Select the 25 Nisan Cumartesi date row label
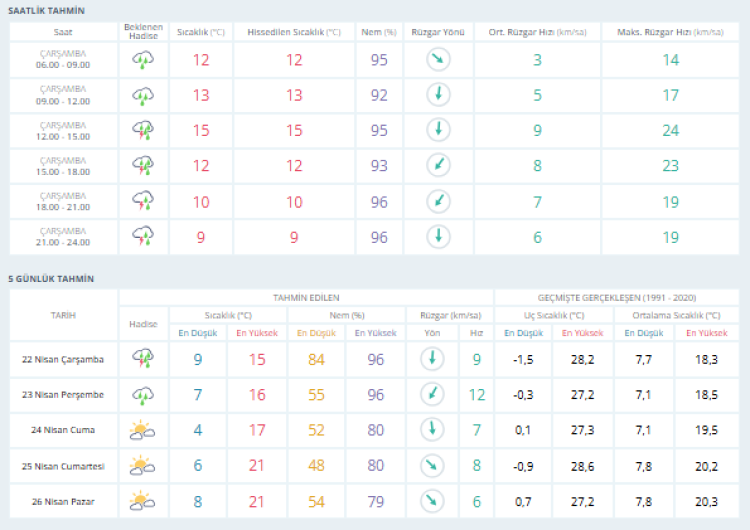Viewport: 750px width, 530px height. pos(64,465)
